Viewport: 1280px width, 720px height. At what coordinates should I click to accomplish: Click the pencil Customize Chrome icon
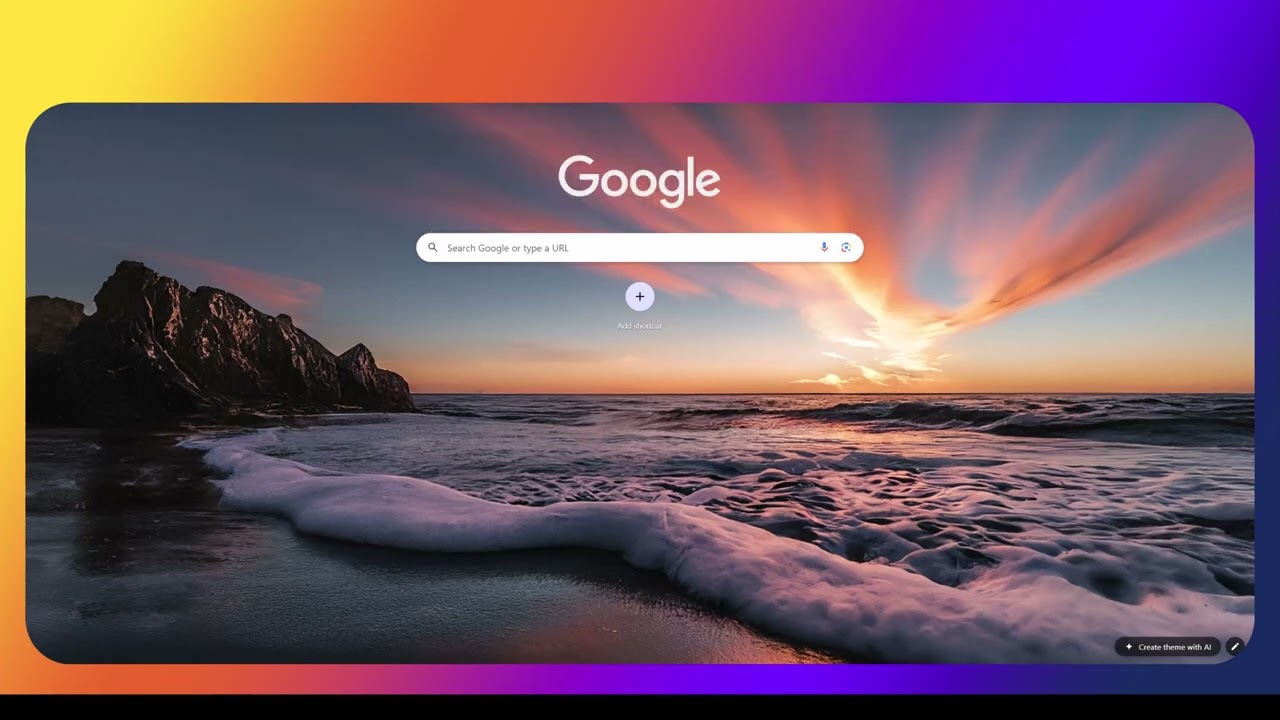tap(1235, 647)
